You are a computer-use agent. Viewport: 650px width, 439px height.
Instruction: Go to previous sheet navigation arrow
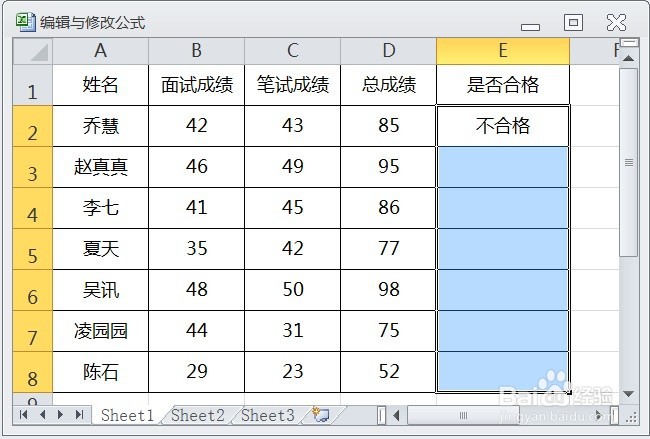coord(42,415)
